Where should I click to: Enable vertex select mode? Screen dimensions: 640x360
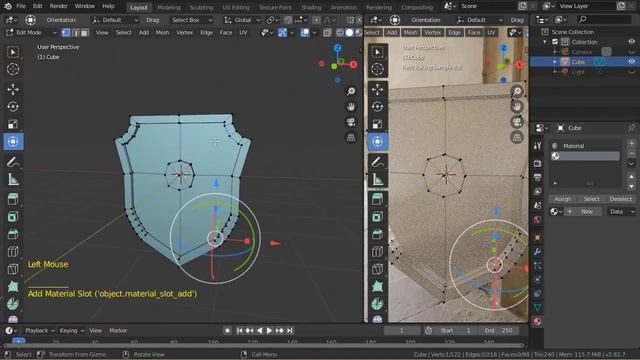(66, 33)
